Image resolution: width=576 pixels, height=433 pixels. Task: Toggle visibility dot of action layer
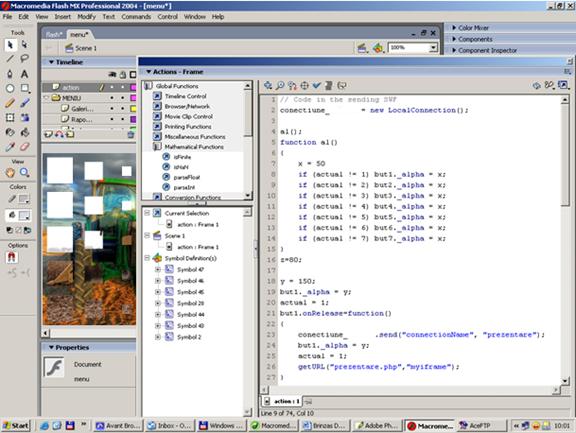click(x=112, y=87)
